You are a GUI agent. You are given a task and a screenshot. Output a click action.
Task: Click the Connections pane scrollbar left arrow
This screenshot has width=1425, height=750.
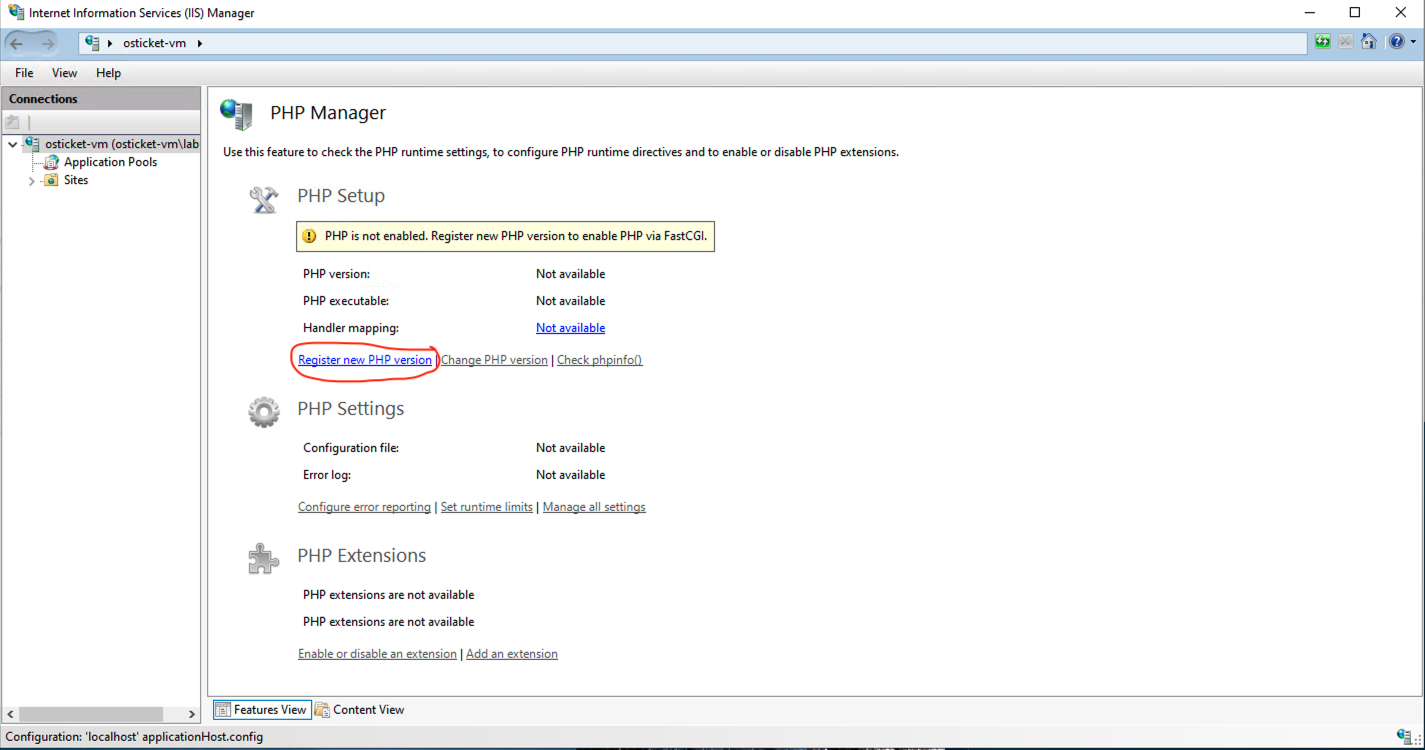11,714
